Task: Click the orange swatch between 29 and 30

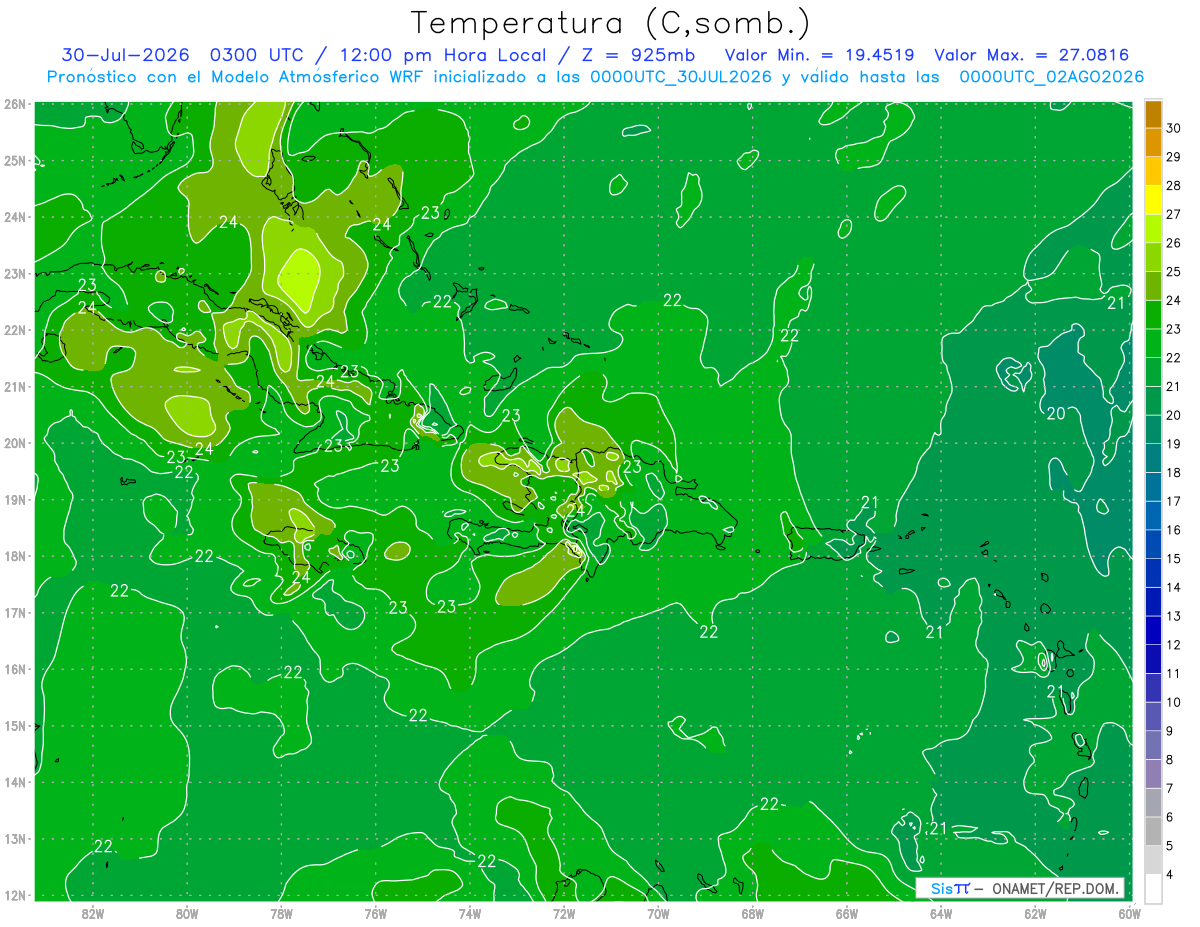Action: (1153, 143)
